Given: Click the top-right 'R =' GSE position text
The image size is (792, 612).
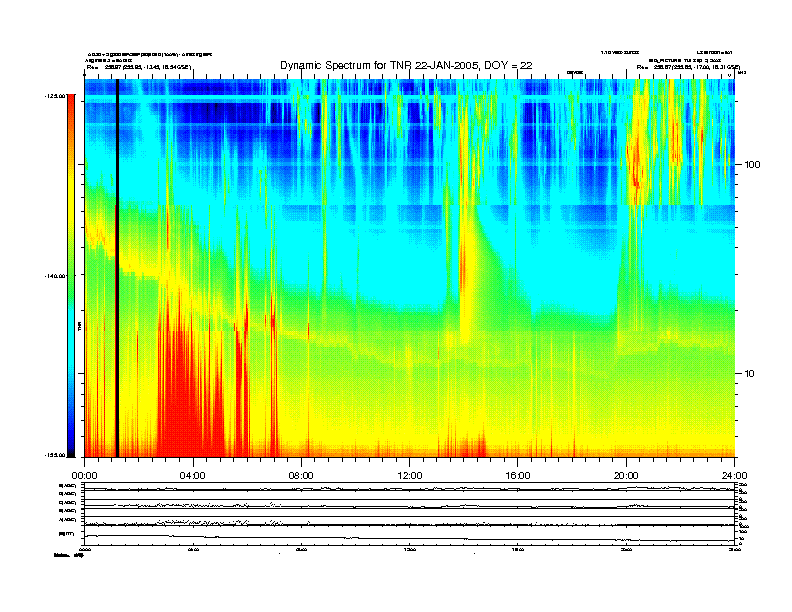Looking at the screenshot, I should click(x=688, y=67).
